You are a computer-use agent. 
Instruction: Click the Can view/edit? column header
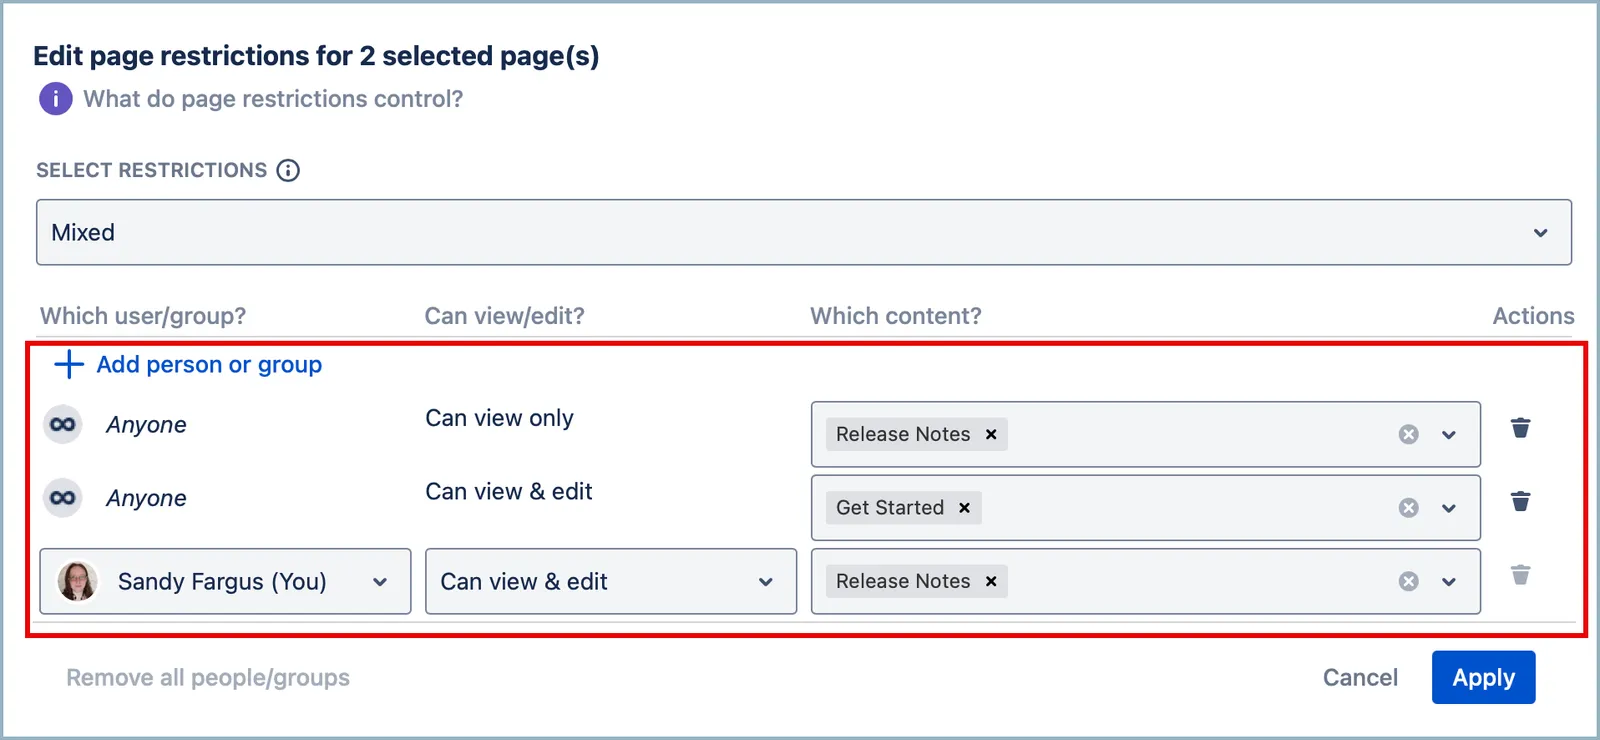[x=505, y=316]
